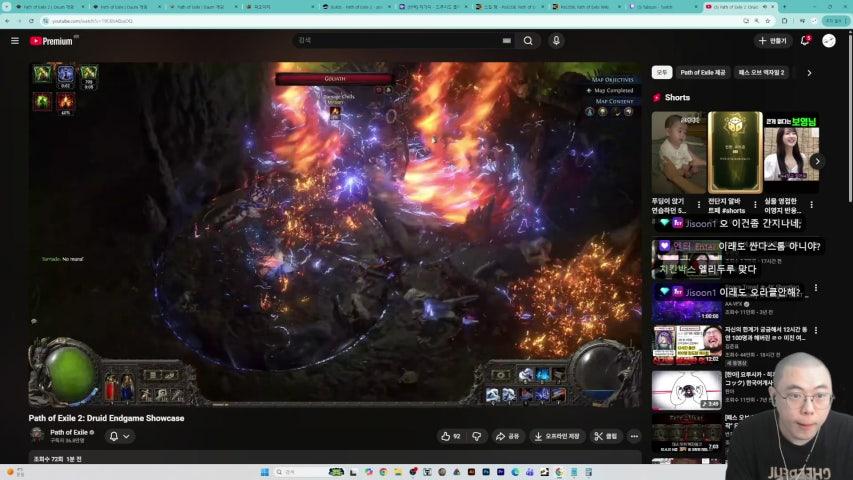Switch to the Twitch browser tab

(661, 7)
